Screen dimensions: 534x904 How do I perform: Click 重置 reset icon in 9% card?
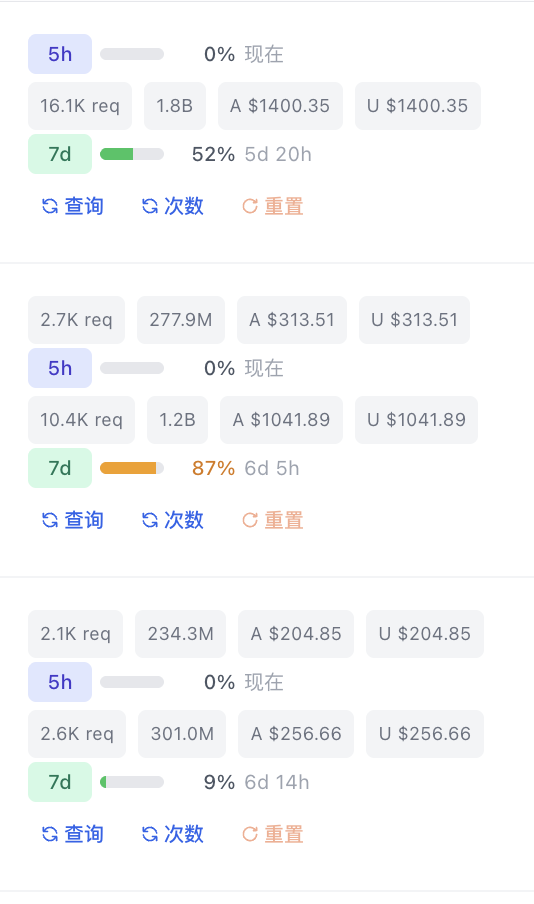[x=250, y=834]
